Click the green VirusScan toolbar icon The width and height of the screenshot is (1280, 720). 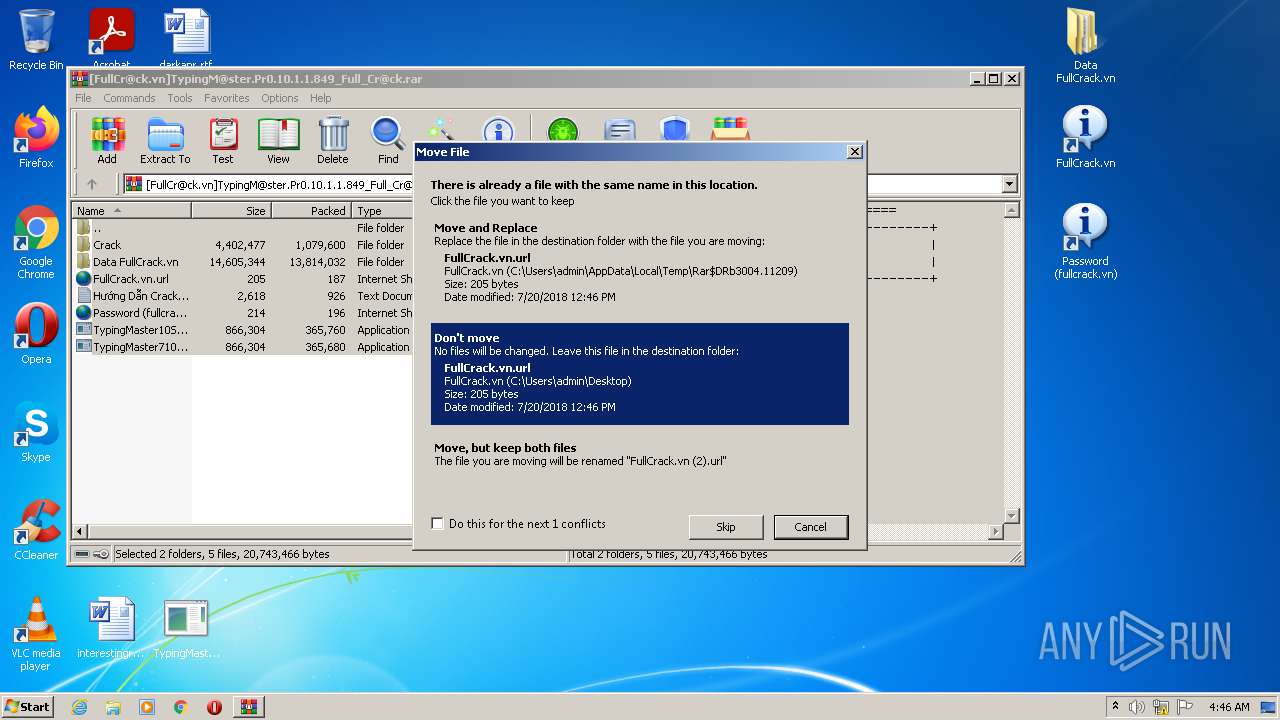point(563,131)
